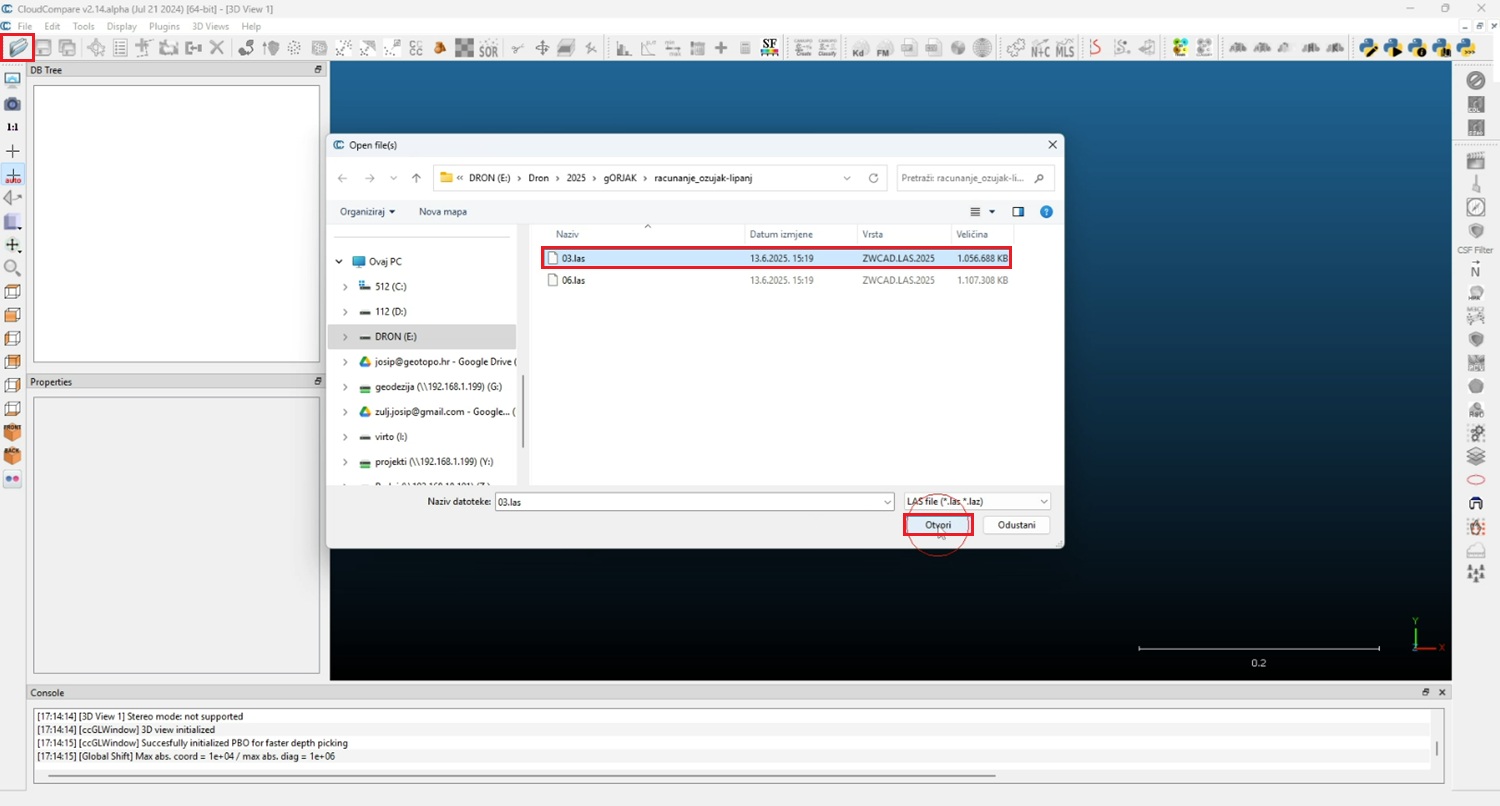Click the MLS toolbar icon
The height and width of the screenshot is (806, 1500).
click(x=1064, y=47)
